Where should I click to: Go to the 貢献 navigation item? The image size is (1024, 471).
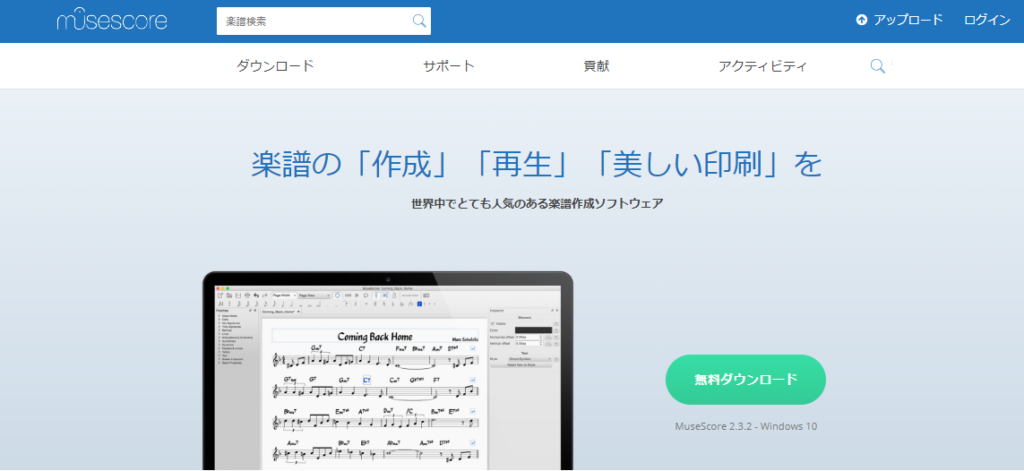tap(596, 66)
